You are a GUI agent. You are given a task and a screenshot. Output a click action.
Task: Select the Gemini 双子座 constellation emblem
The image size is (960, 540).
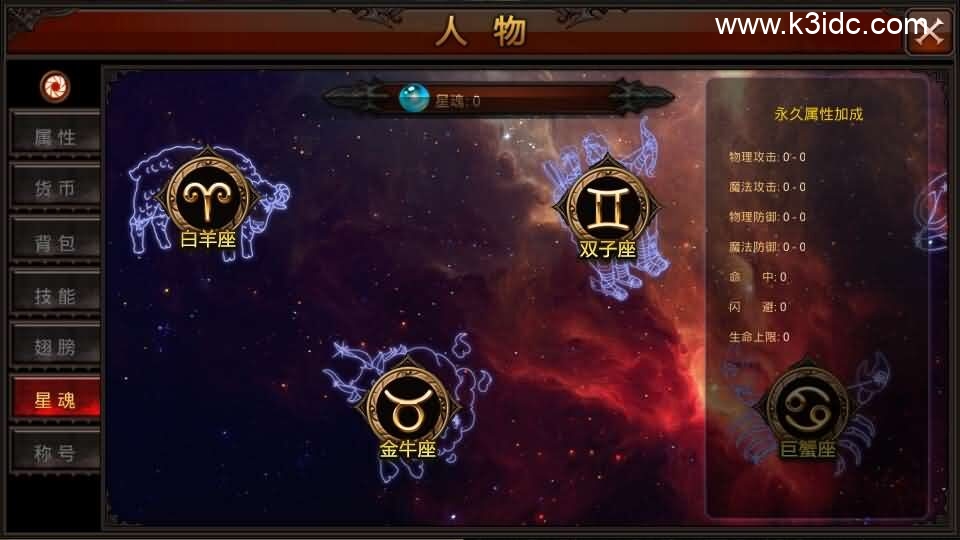(x=607, y=208)
